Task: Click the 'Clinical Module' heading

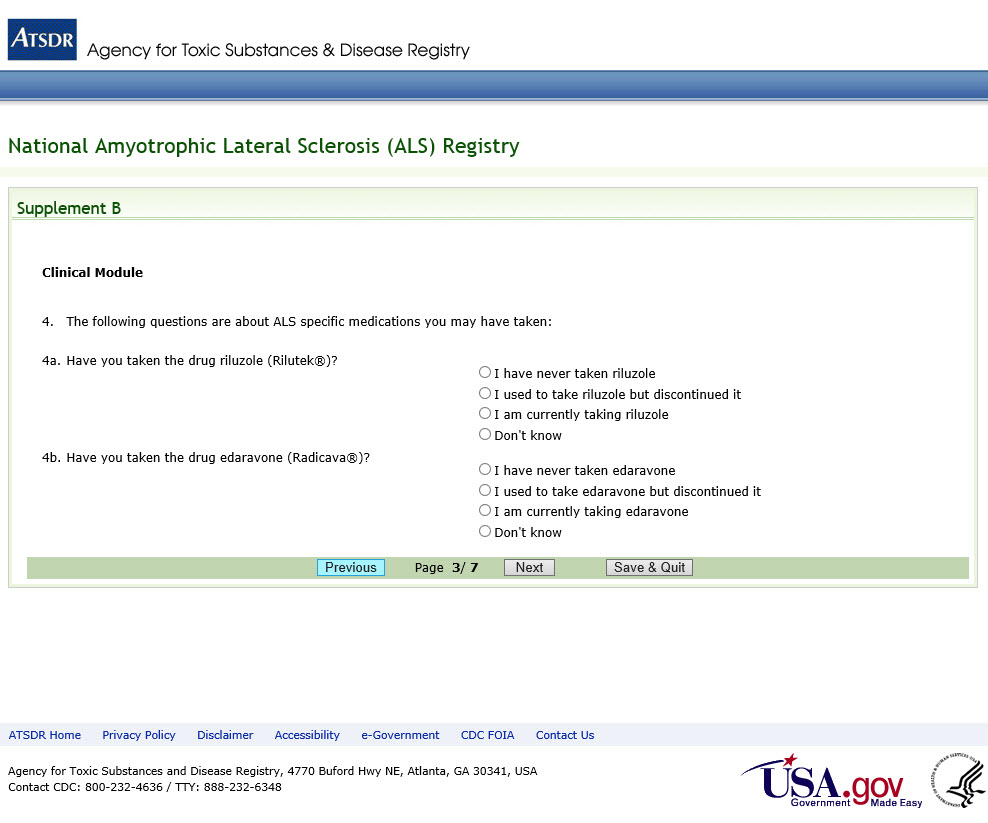Action: (x=93, y=272)
